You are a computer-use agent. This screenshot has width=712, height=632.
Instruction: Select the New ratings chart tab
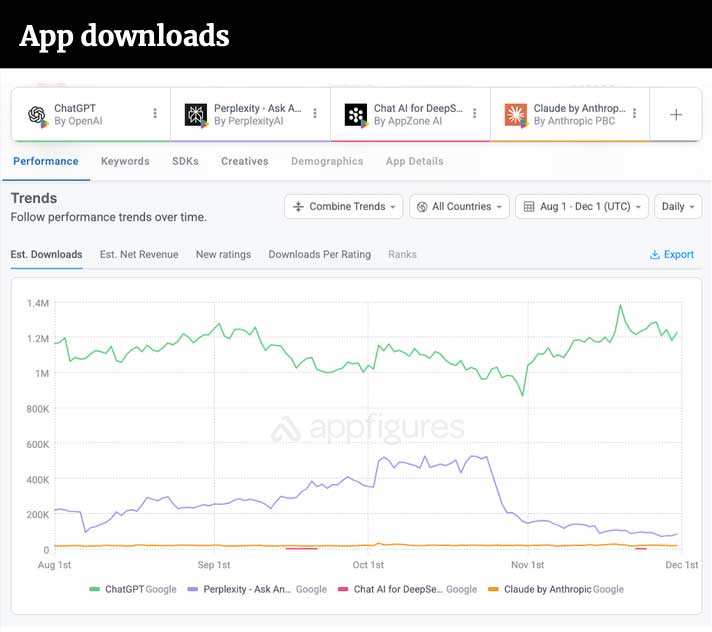pyautogui.click(x=223, y=255)
